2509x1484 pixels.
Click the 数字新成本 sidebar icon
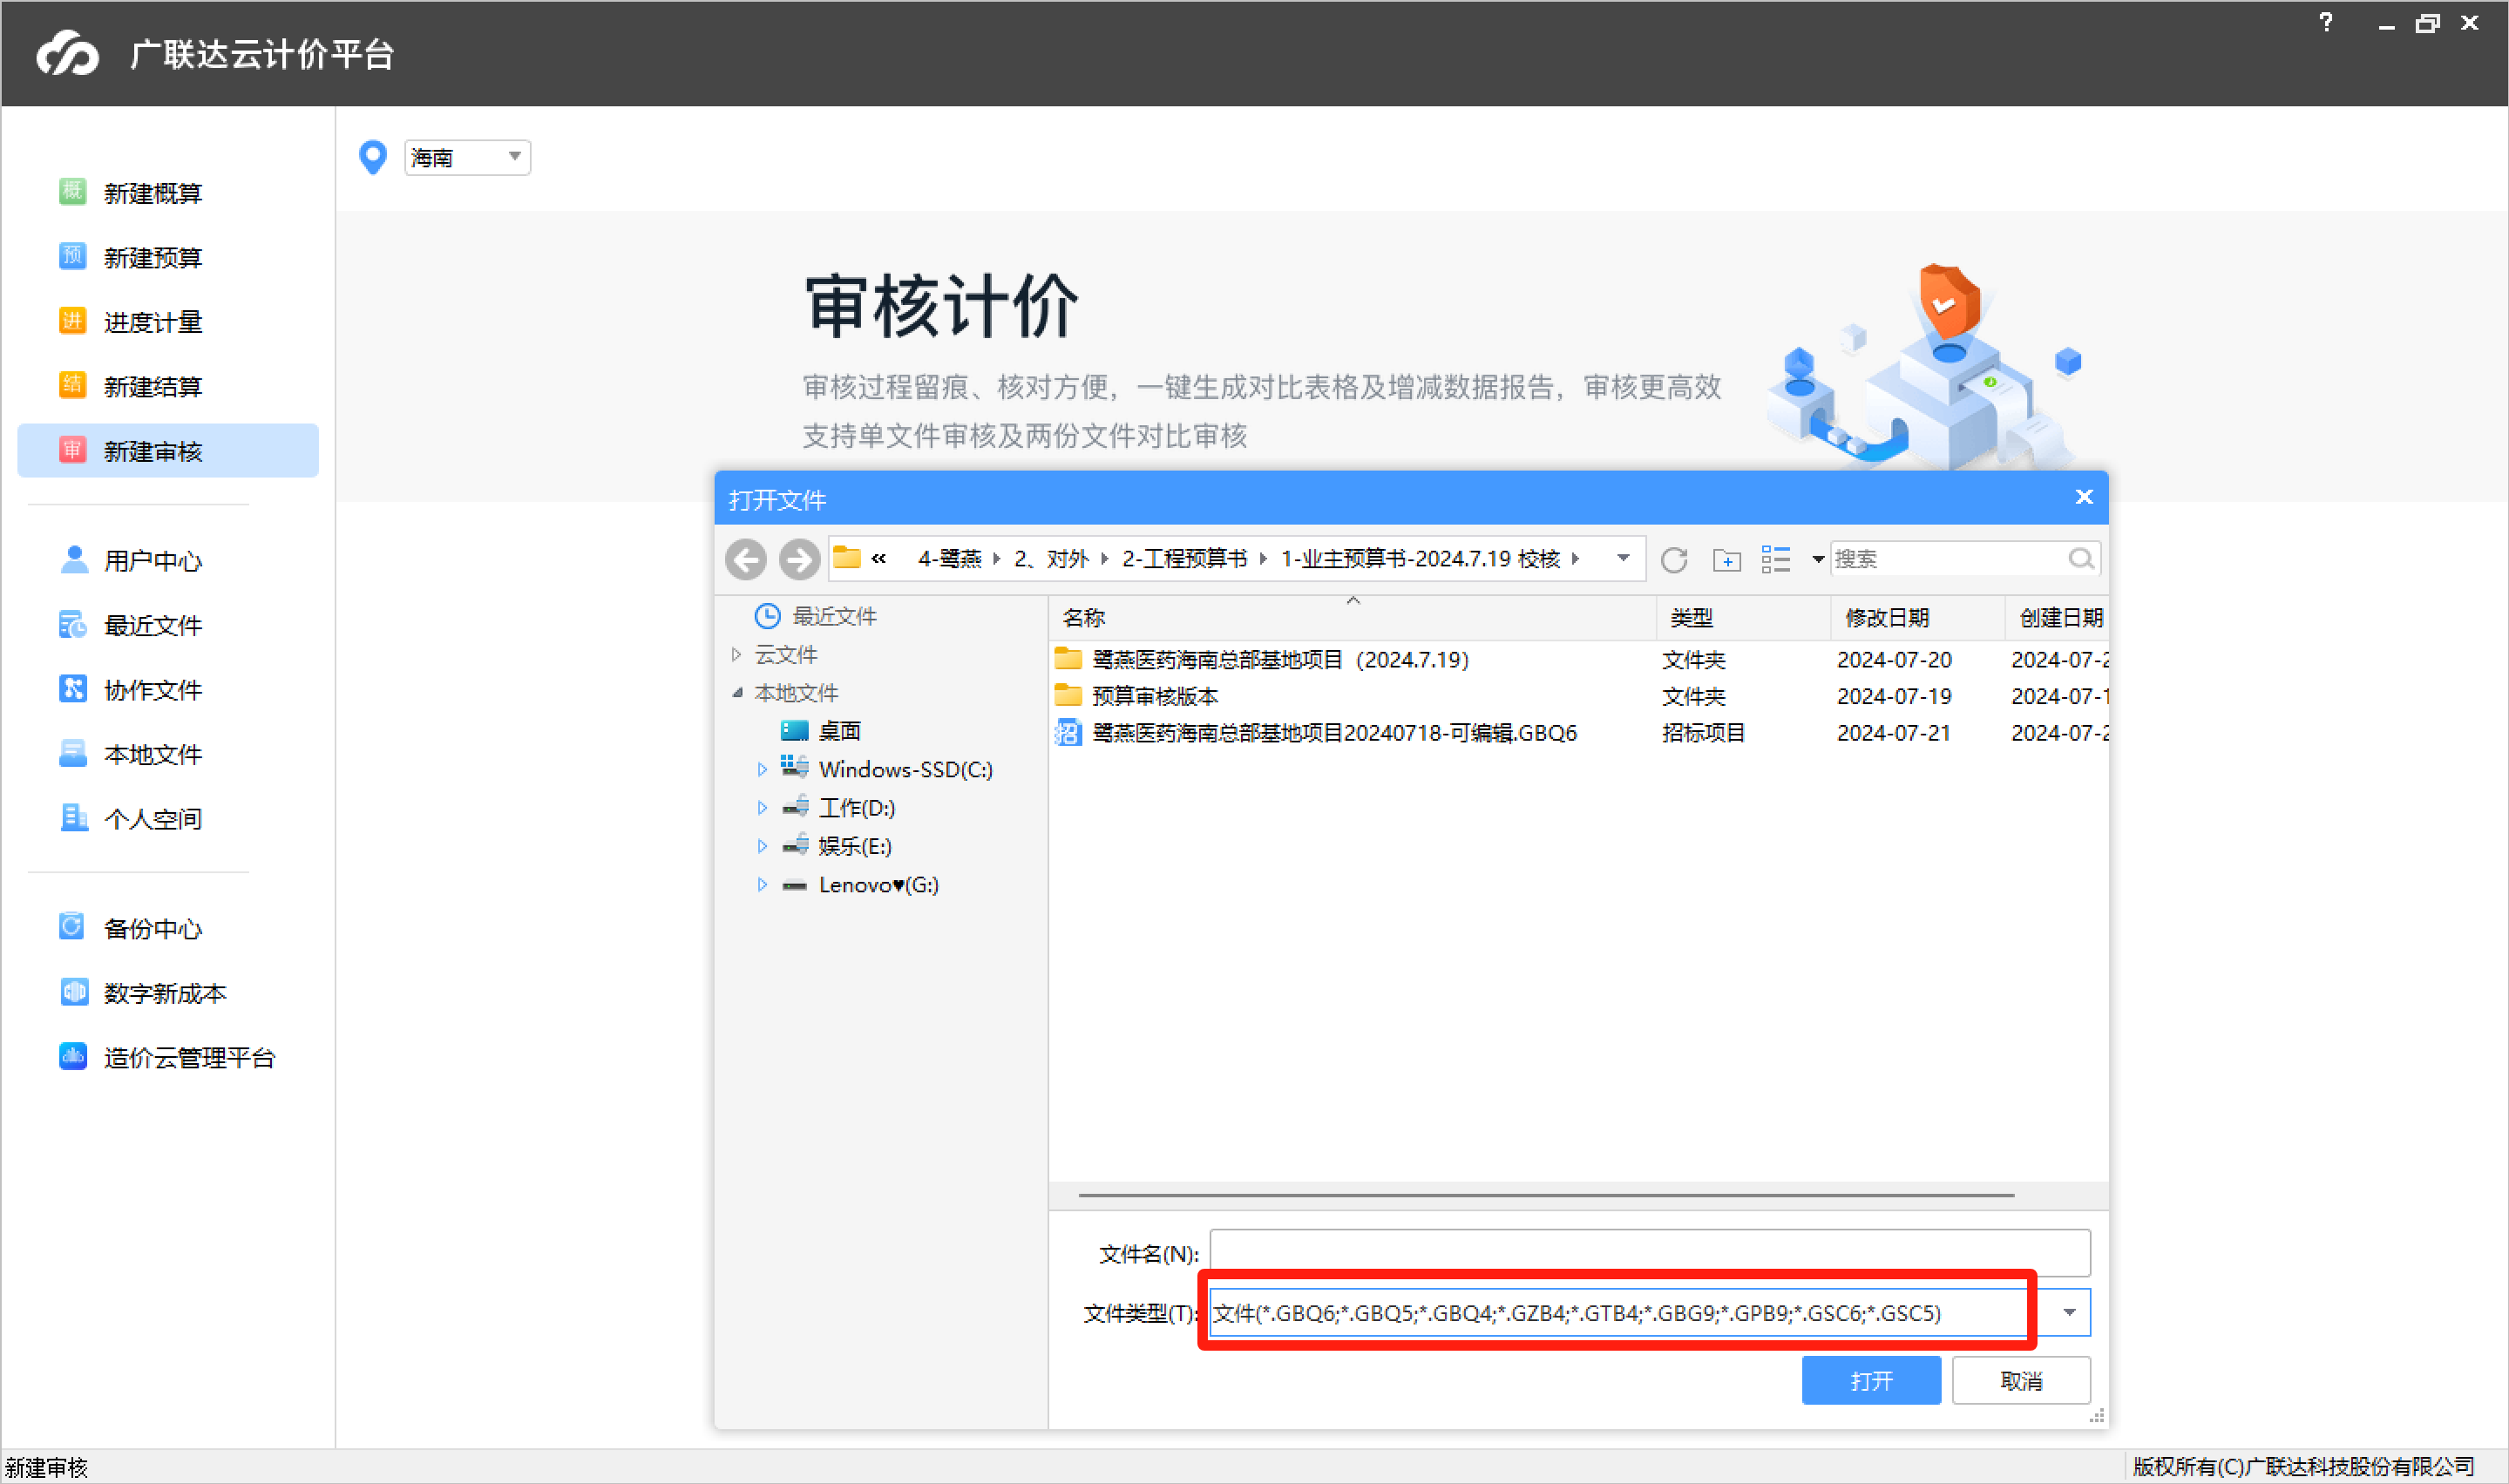(73, 992)
